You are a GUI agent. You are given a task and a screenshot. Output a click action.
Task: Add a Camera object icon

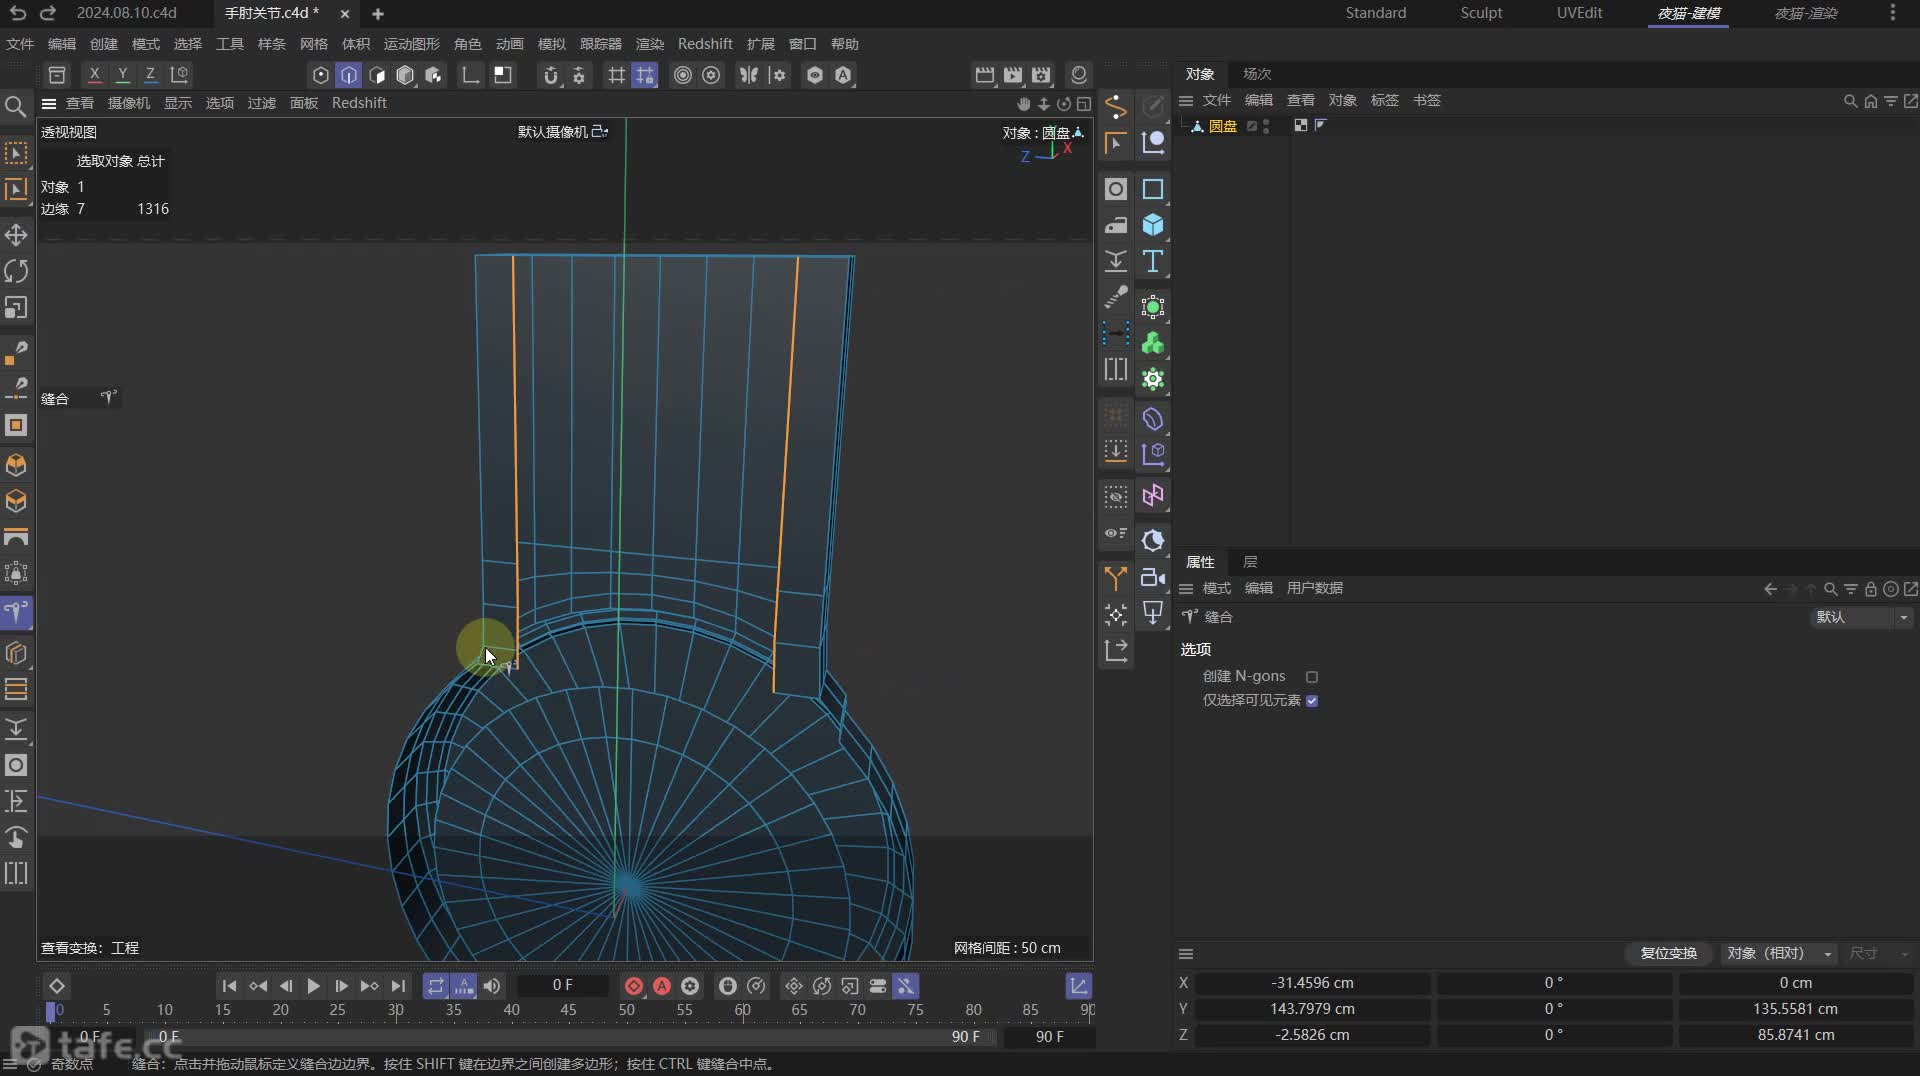1153,577
